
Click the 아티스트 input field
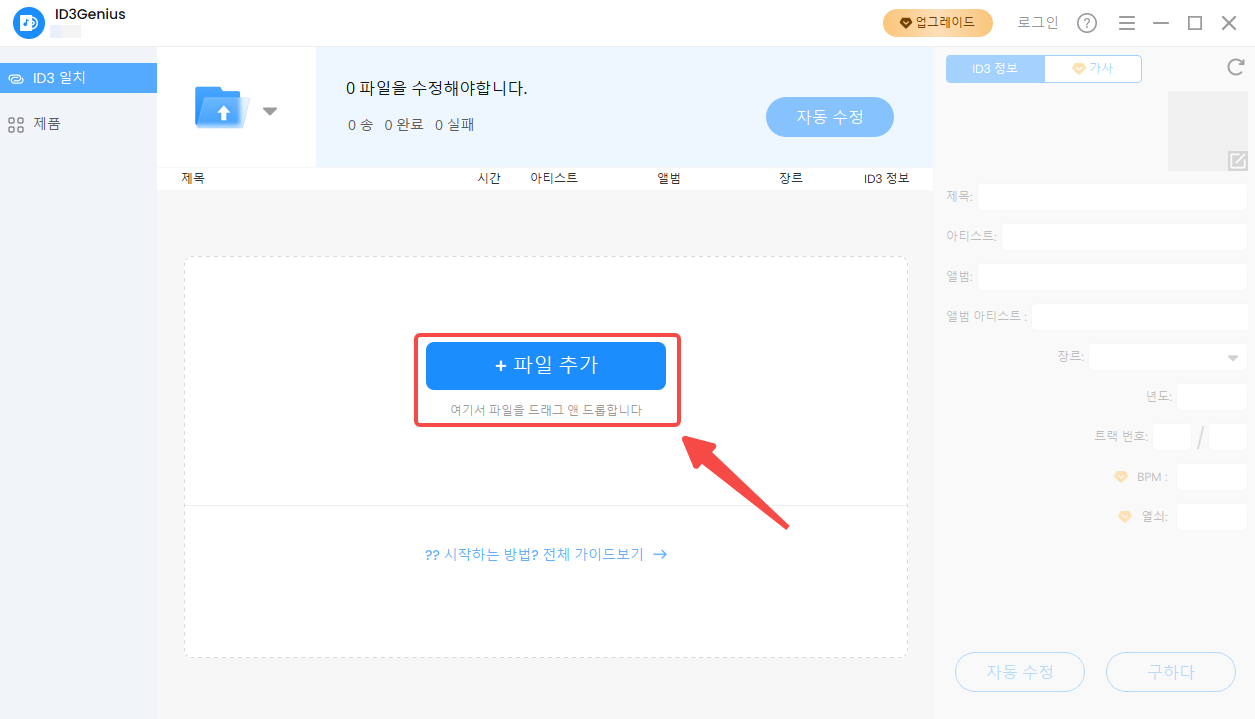(x=1124, y=237)
